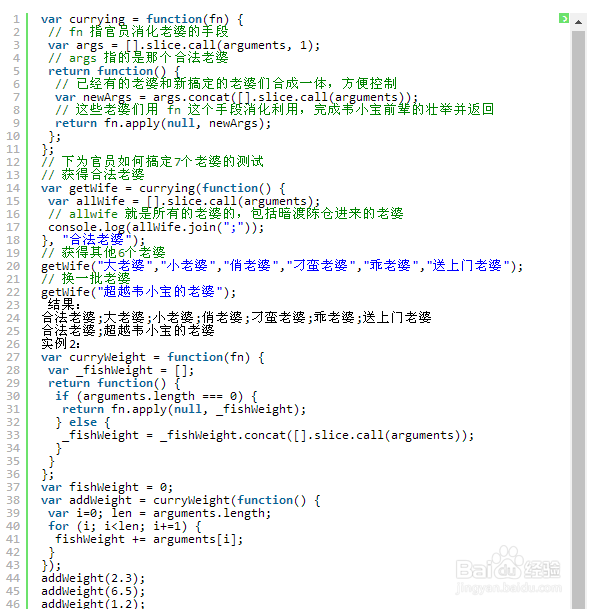Click the output line starting '合法老婆;大老婆'
The height and width of the screenshot is (609, 594).
coord(236,318)
